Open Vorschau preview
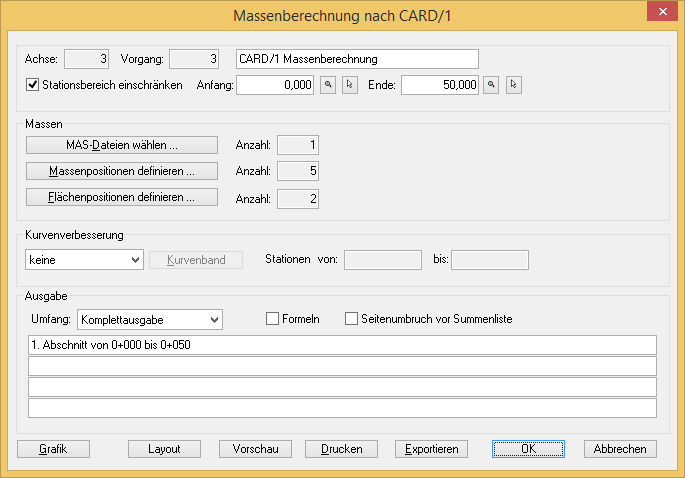The image size is (685, 478). (256, 449)
